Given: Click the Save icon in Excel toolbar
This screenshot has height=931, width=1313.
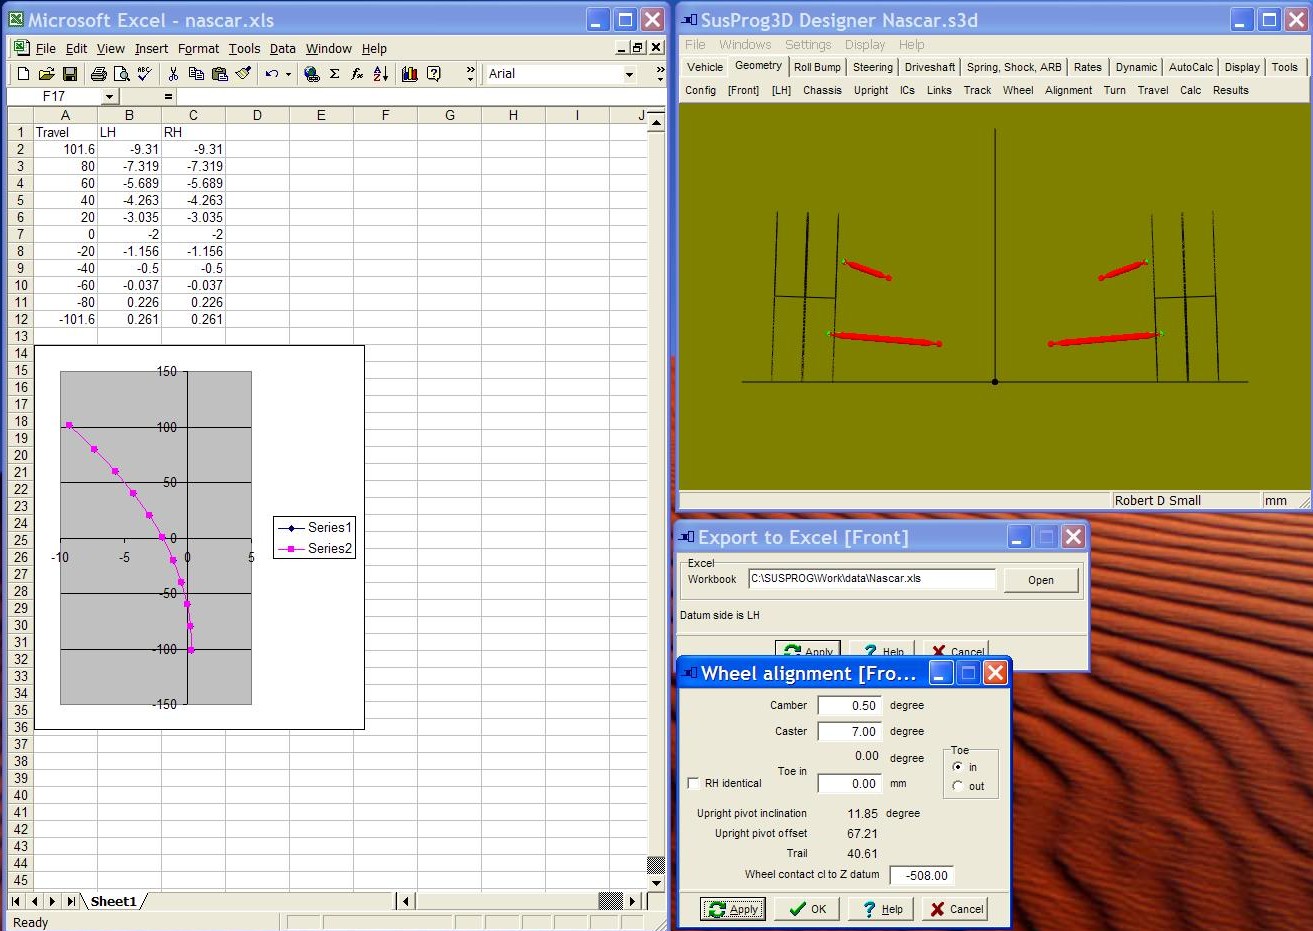Looking at the screenshot, I should pyautogui.click(x=70, y=74).
